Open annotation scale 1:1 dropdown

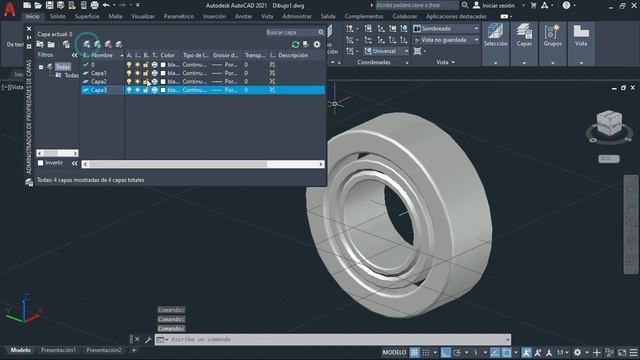click(563, 352)
